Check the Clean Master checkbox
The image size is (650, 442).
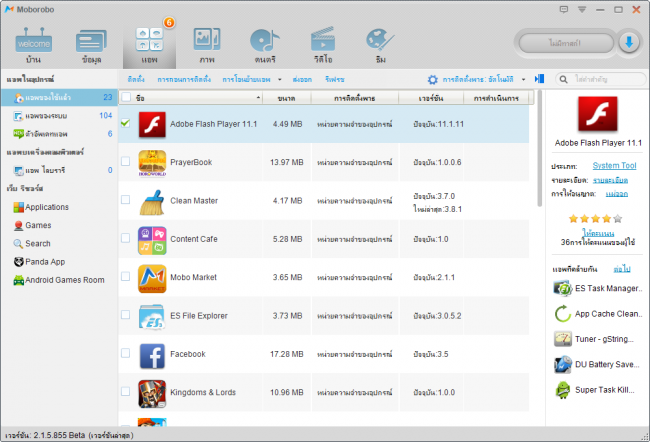click(x=126, y=199)
